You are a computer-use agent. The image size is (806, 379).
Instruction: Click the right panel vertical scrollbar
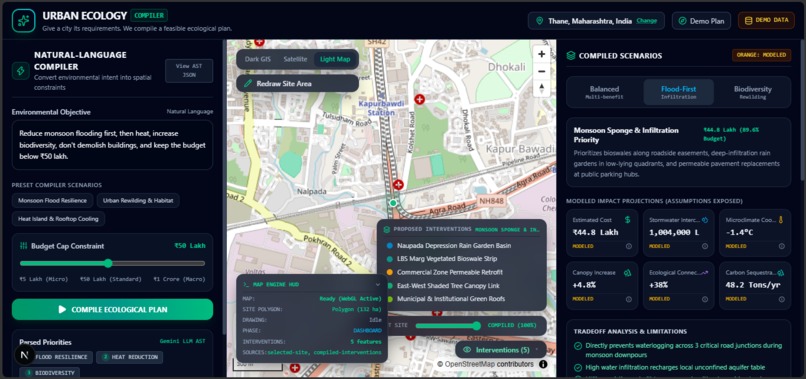pyautogui.click(x=802, y=111)
